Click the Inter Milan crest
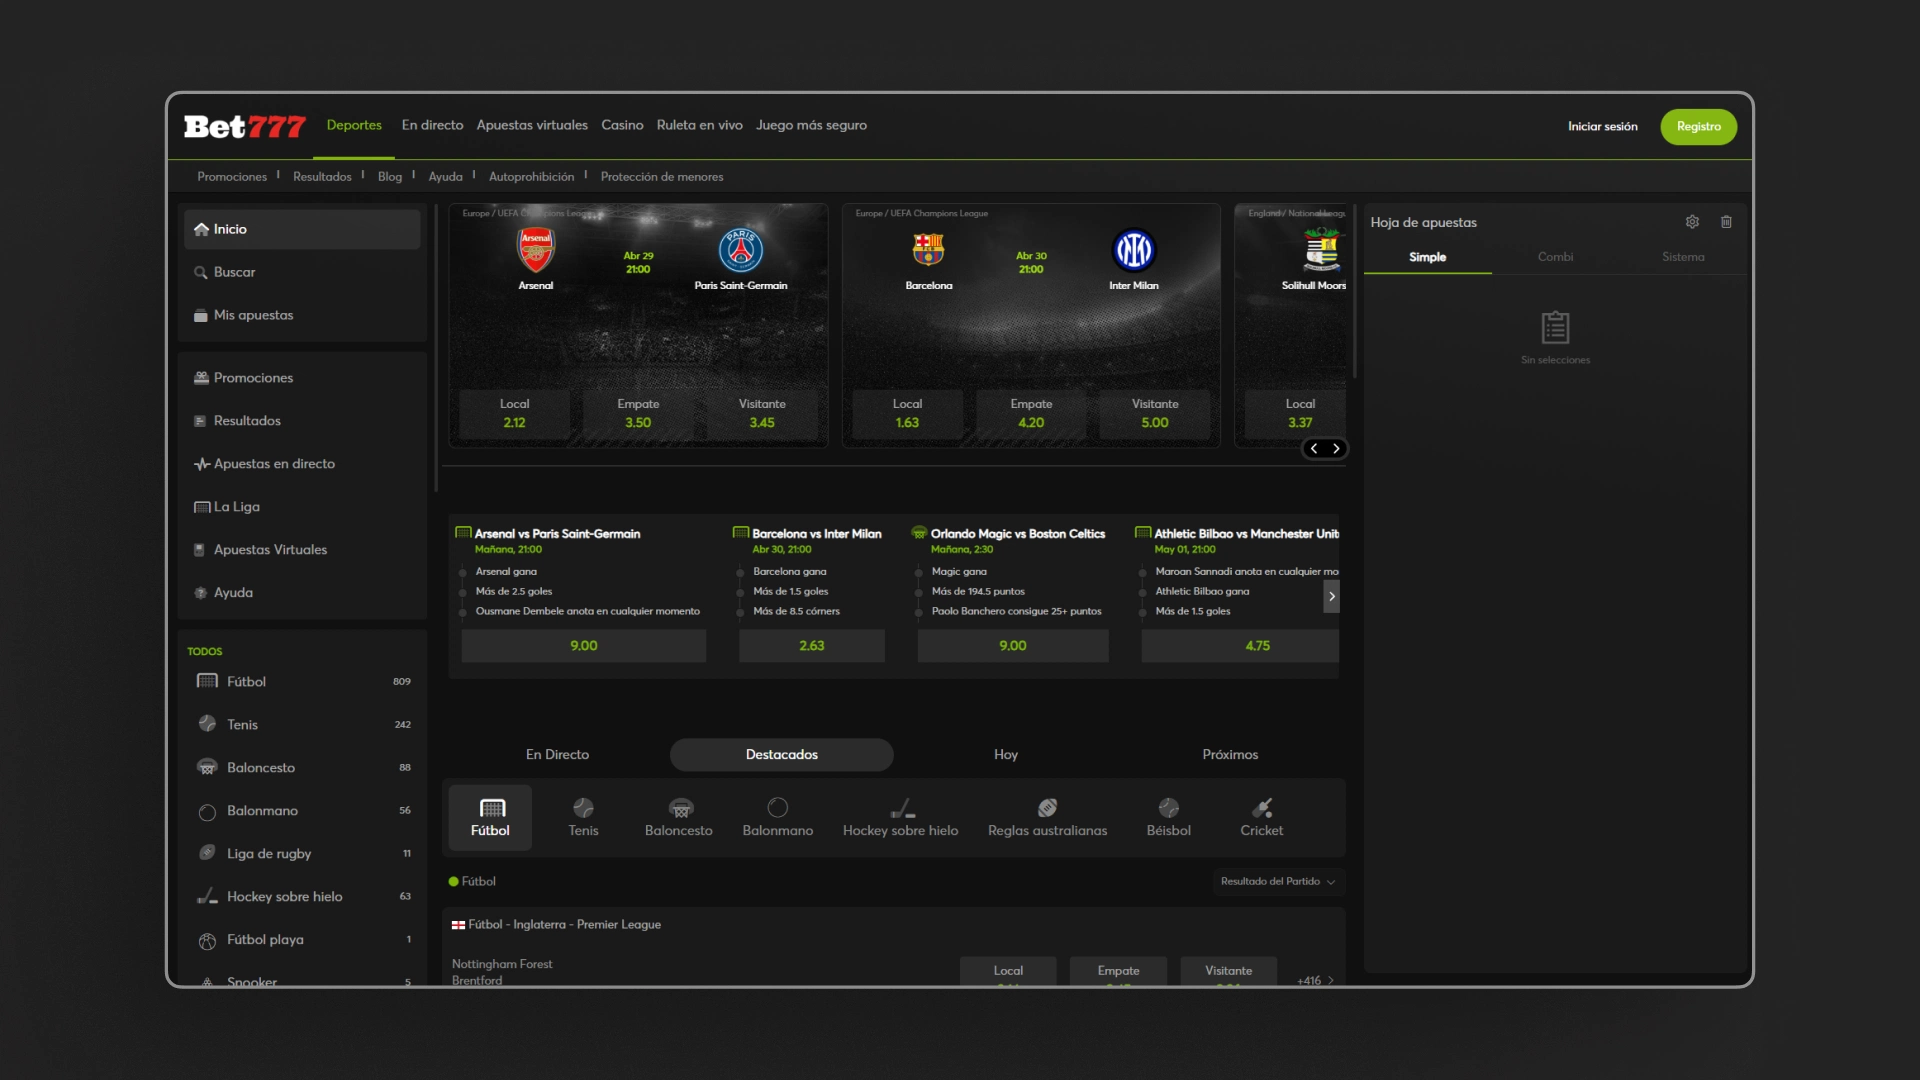The width and height of the screenshot is (1920, 1080). pyautogui.click(x=1134, y=250)
